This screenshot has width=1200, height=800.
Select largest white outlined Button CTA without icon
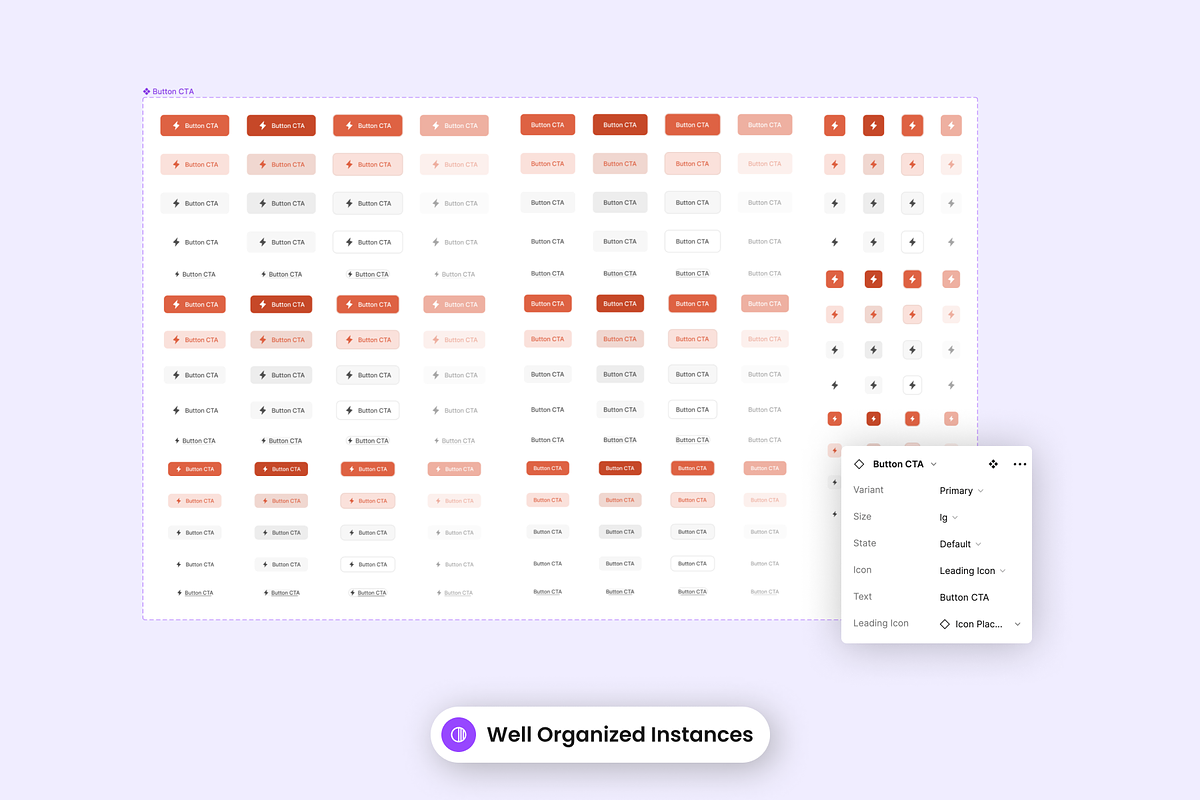(692, 241)
